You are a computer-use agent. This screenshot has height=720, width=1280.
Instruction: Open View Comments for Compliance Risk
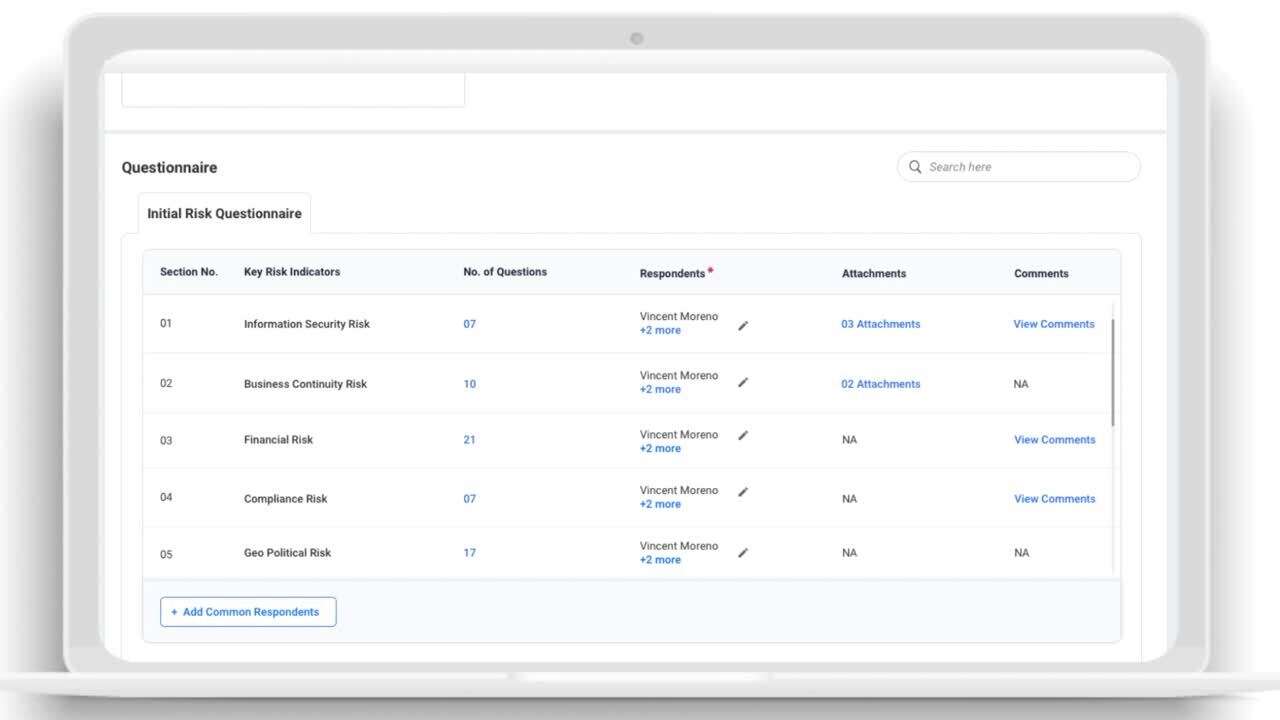click(1054, 499)
